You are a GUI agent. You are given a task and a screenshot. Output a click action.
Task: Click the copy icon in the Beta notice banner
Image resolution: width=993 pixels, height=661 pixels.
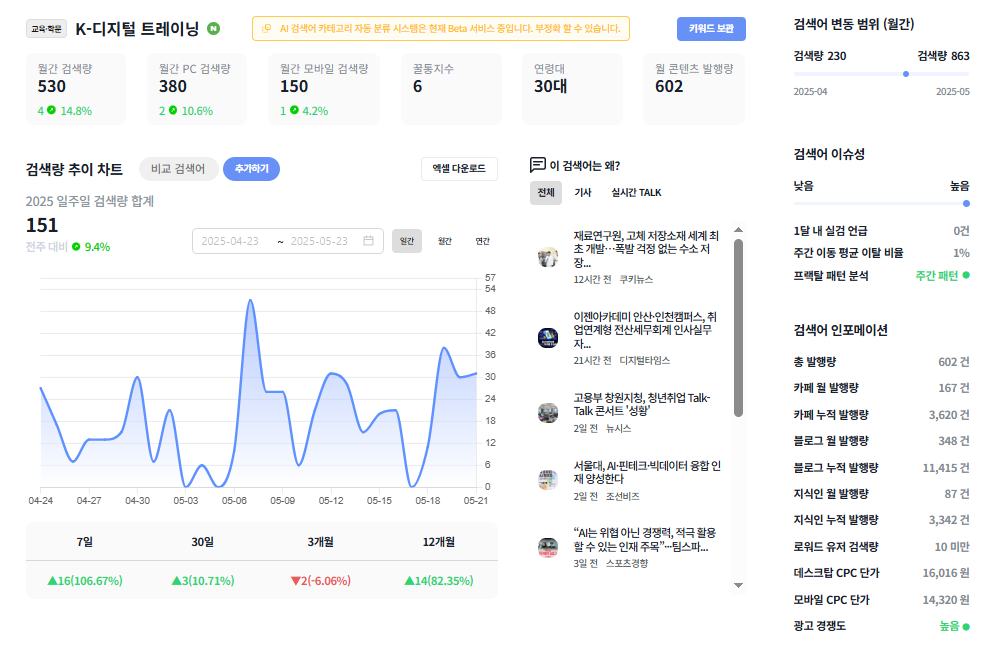267,28
